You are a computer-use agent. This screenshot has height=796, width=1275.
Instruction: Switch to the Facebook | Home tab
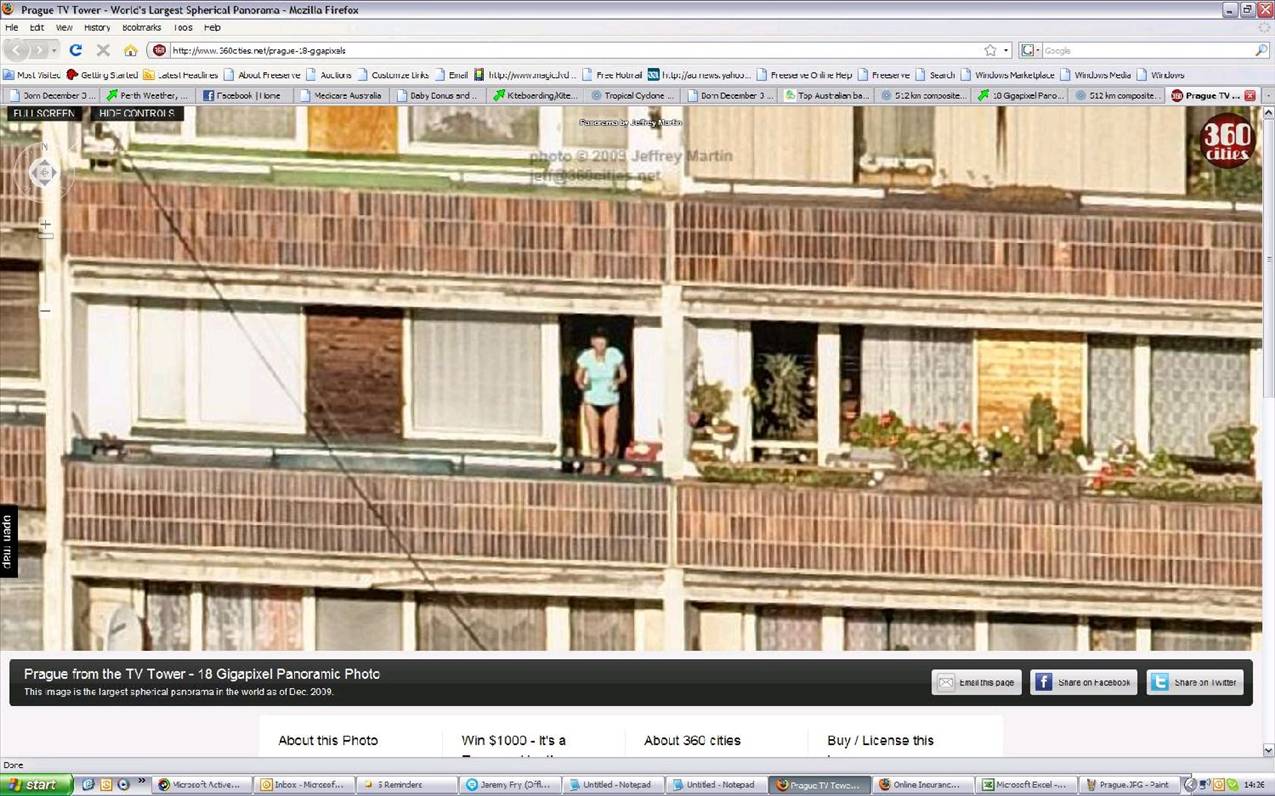(x=243, y=95)
